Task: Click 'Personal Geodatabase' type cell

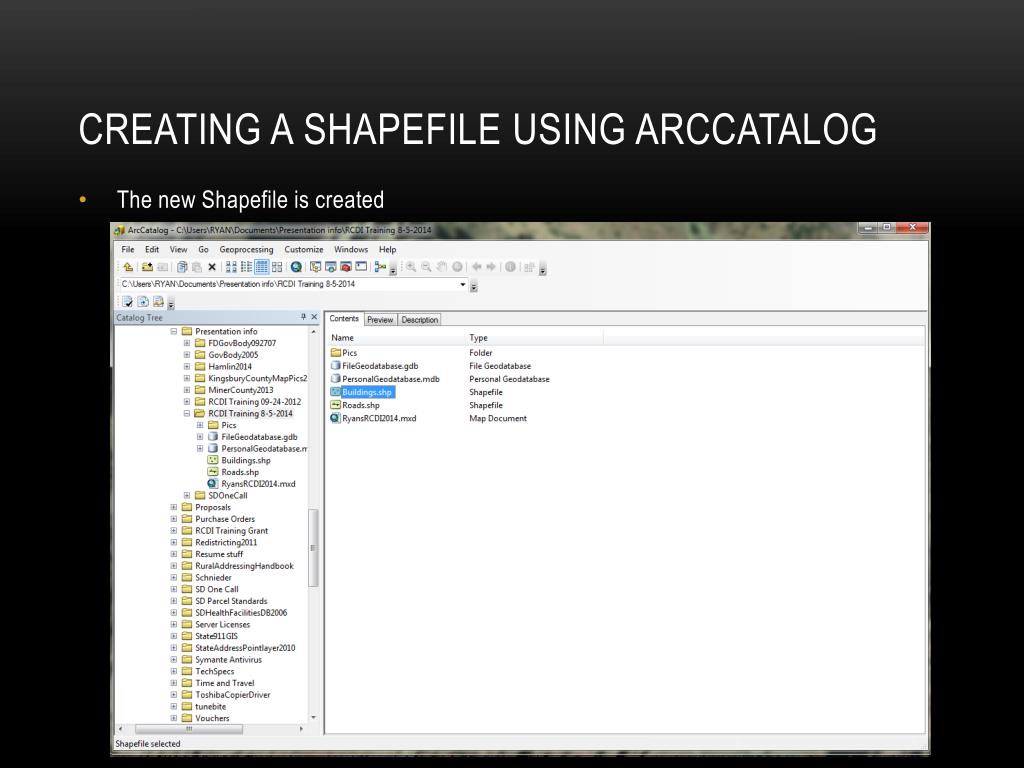Action: 509,379
